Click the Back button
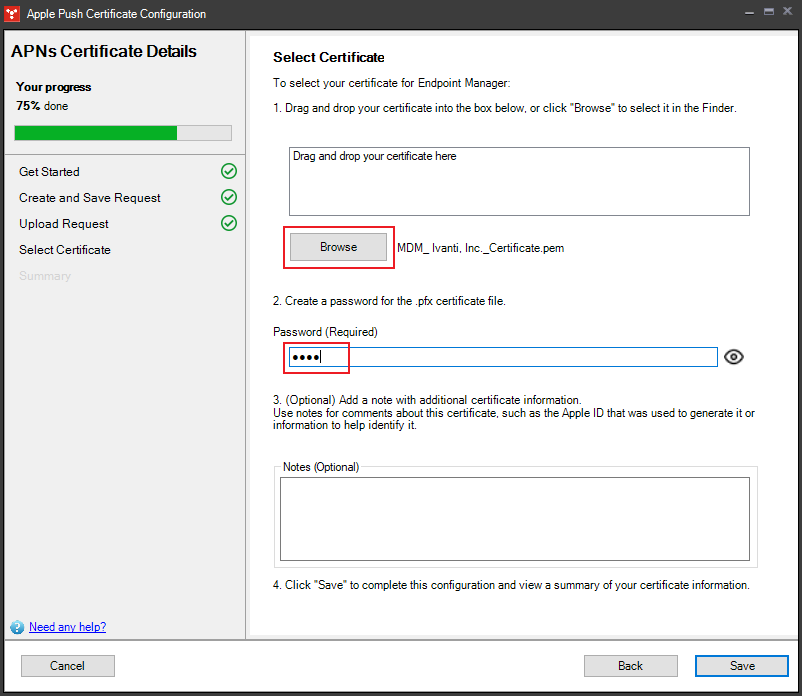802x696 pixels. click(630, 666)
